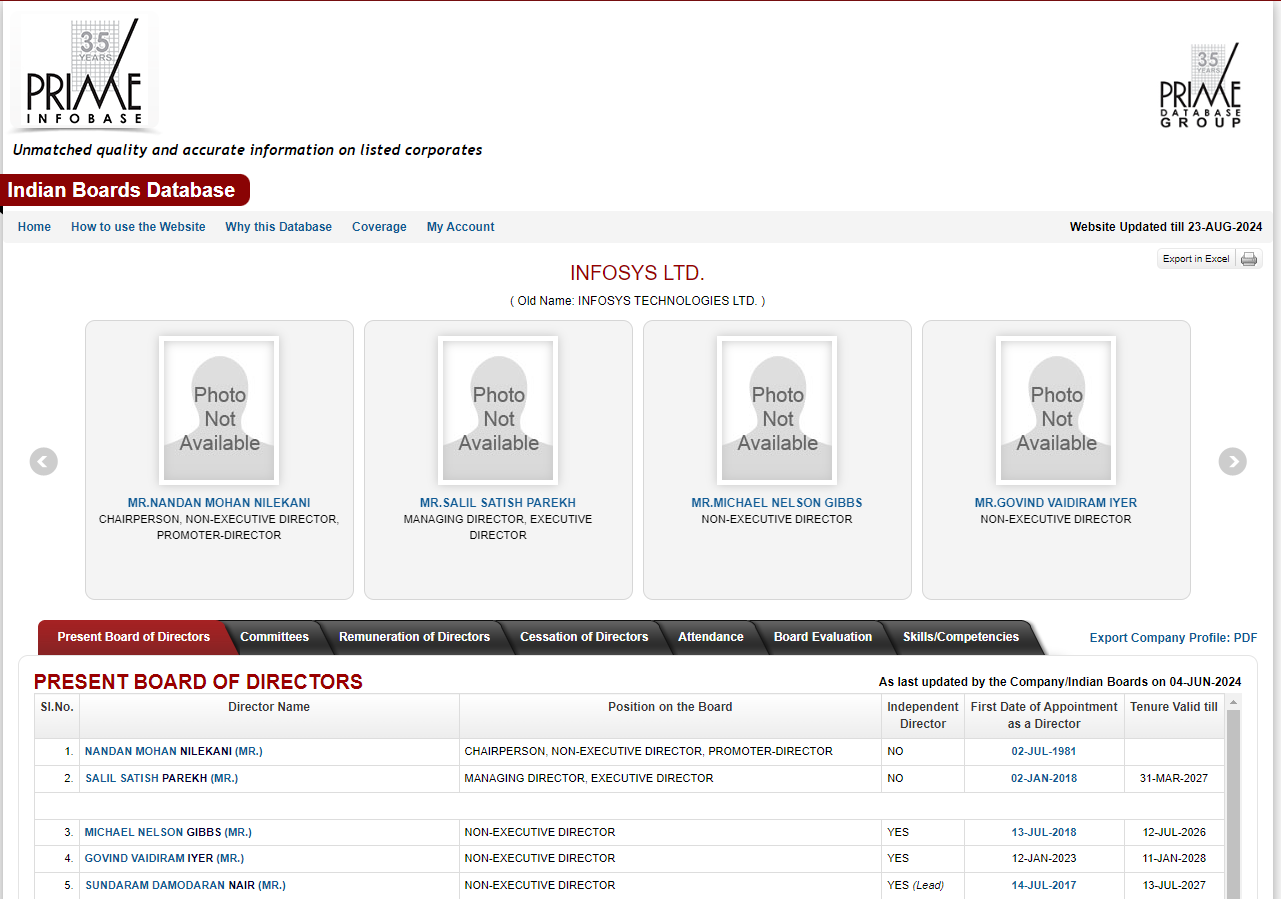Click the print icon
This screenshot has height=899, width=1281.
1249,259
